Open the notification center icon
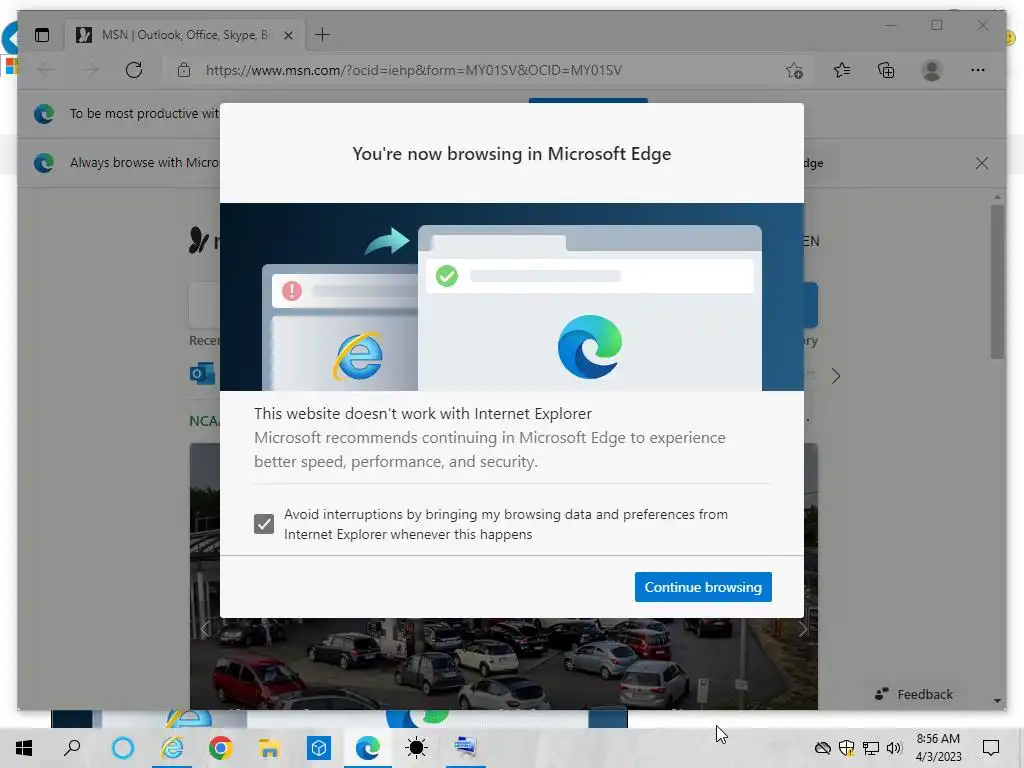1024x768 pixels. click(x=991, y=748)
